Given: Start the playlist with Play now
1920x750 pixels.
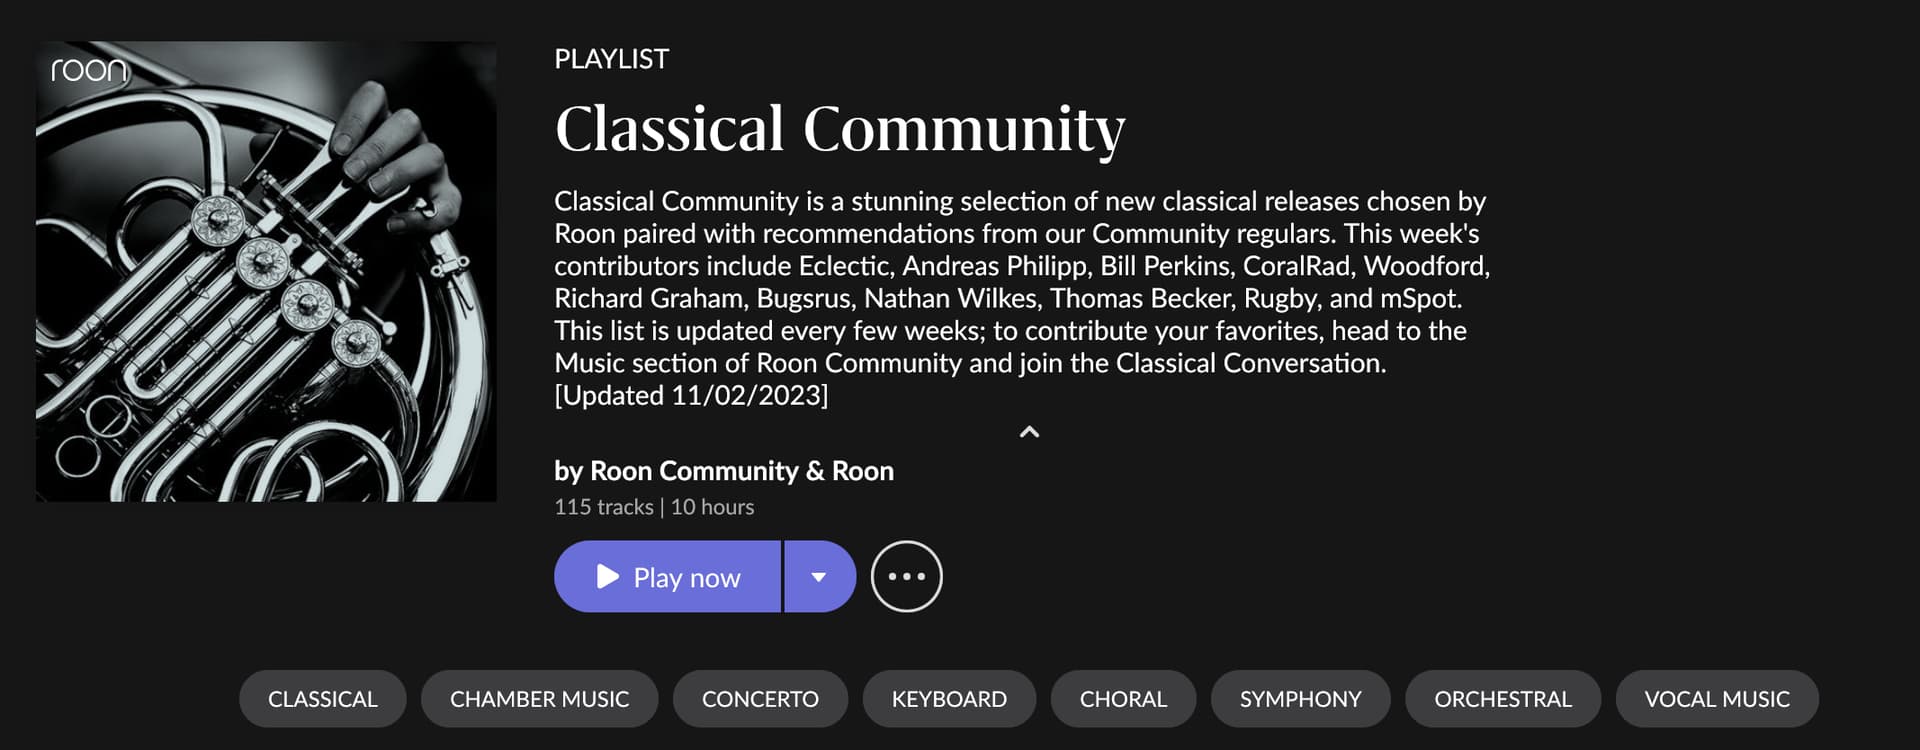Looking at the screenshot, I should (667, 577).
